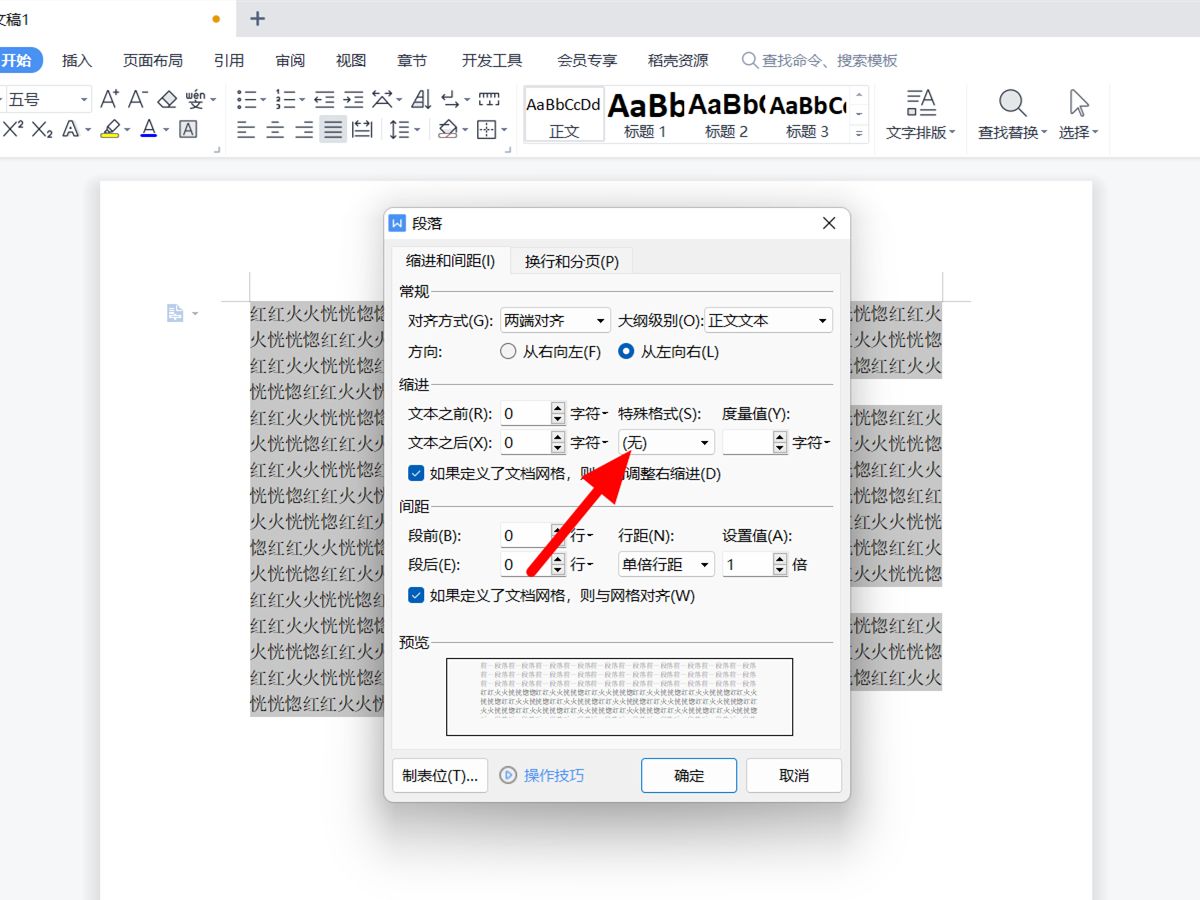Open the phonetic guide (wén) tool

197,99
